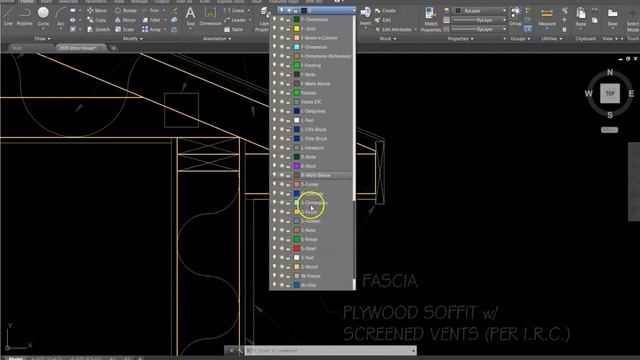Image resolution: width=640 pixels, height=360 pixels.
Task: Expand the Modify panel
Action: click(x=133, y=39)
